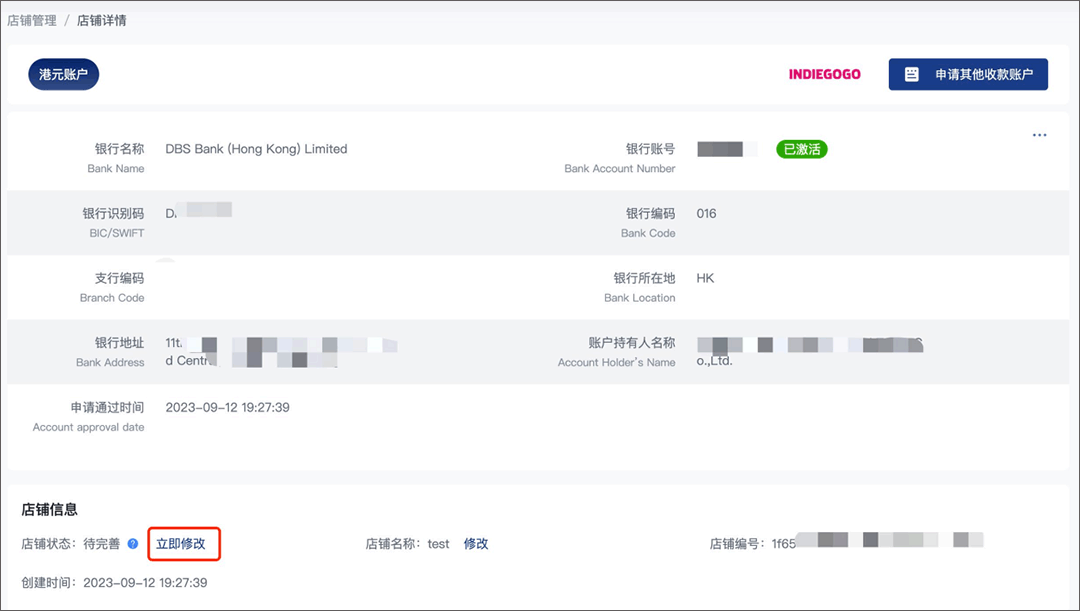Click the bank name DBS Bank (Hong Kong) Limited
This screenshot has width=1080, height=611.
tap(256, 149)
